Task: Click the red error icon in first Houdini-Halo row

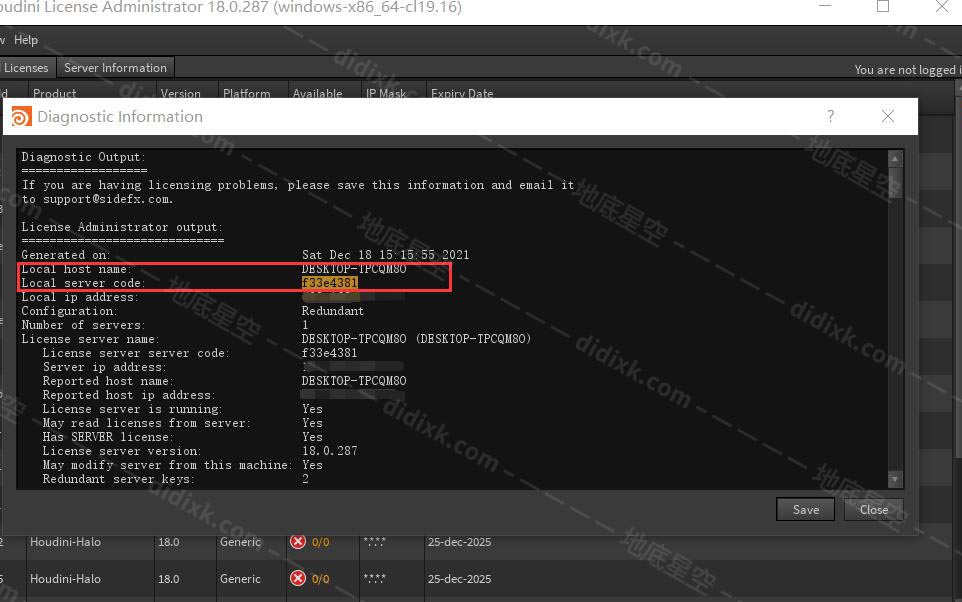Action: [298, 541]
